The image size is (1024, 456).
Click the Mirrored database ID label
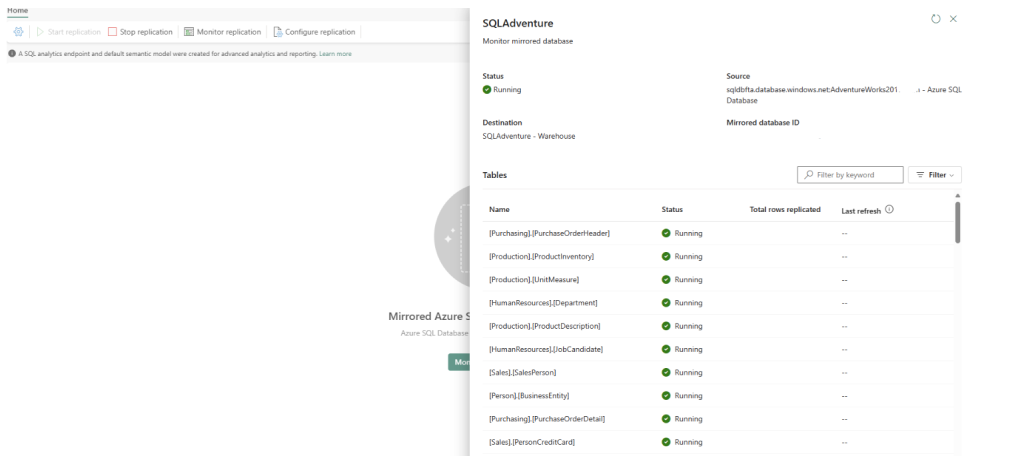point(763,122)
